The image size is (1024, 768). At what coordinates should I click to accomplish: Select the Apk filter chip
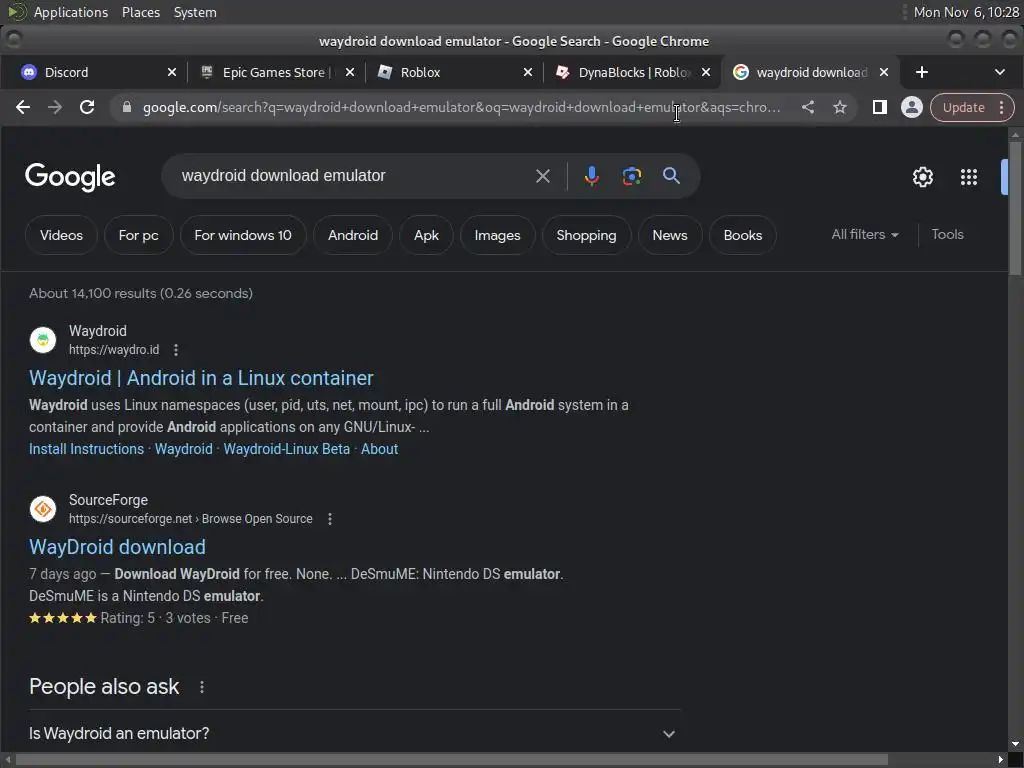pyautogui.click(x=426, y=235)
